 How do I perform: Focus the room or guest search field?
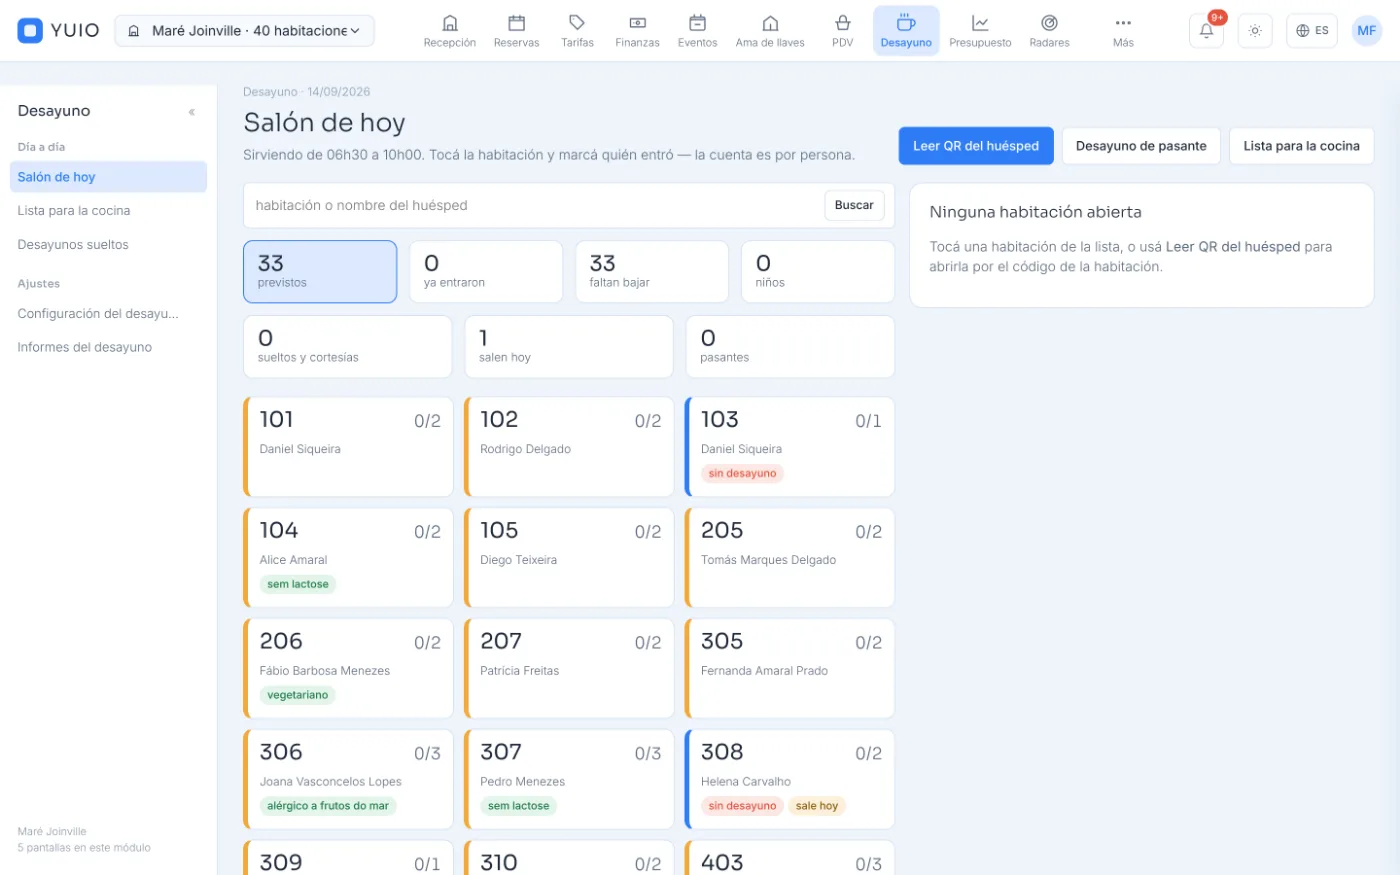tap(535, 205)
